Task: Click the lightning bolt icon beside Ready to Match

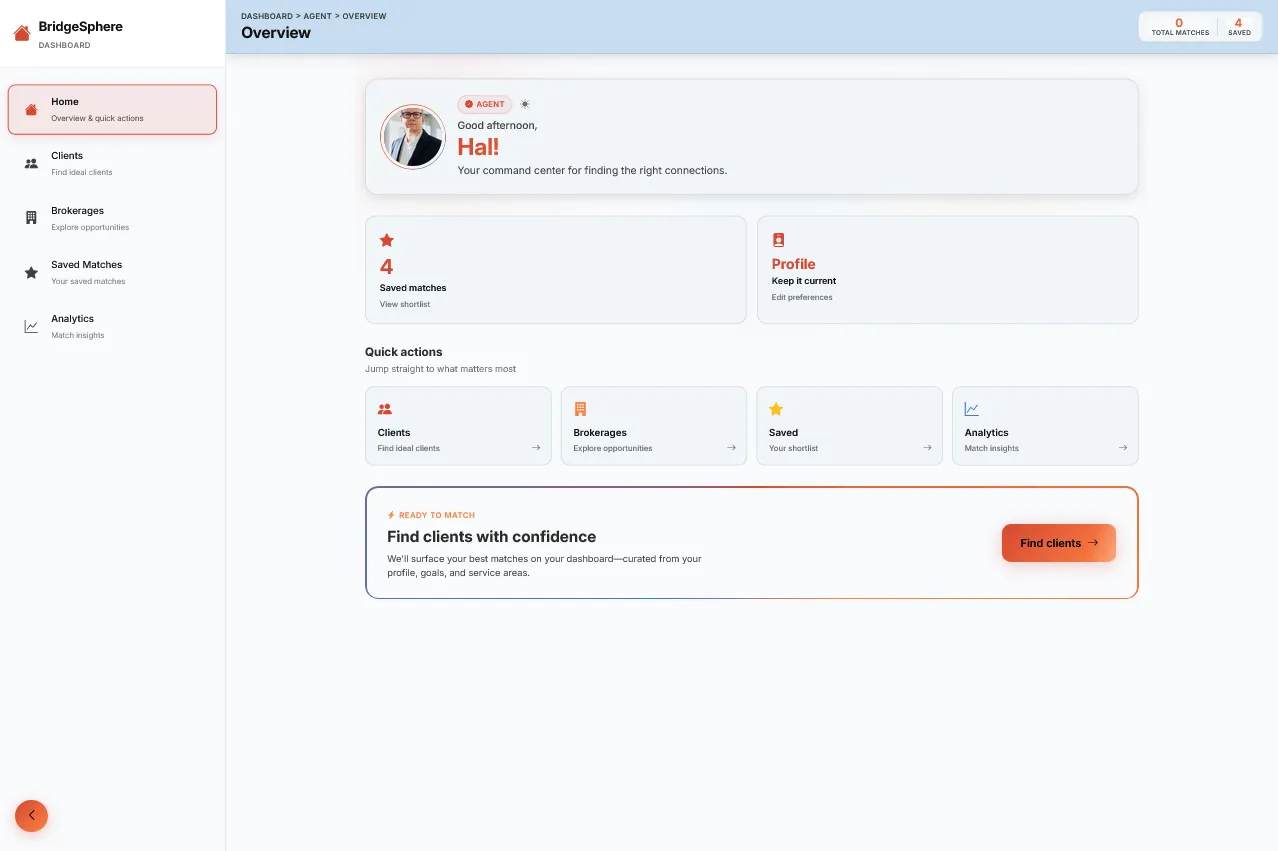Action: (x=391, y=515)
